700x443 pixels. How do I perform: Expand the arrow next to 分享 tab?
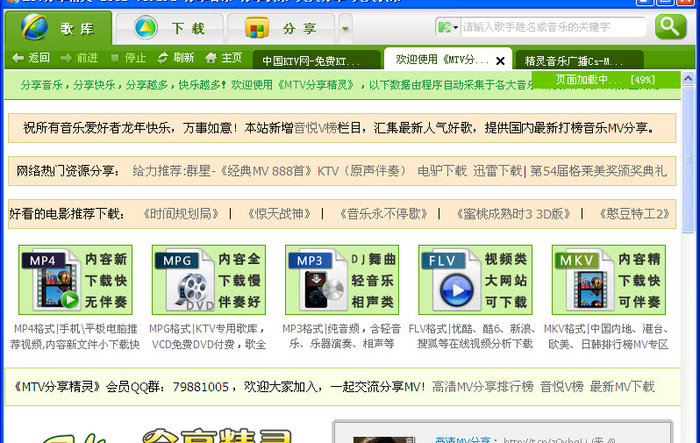[345, 29]
